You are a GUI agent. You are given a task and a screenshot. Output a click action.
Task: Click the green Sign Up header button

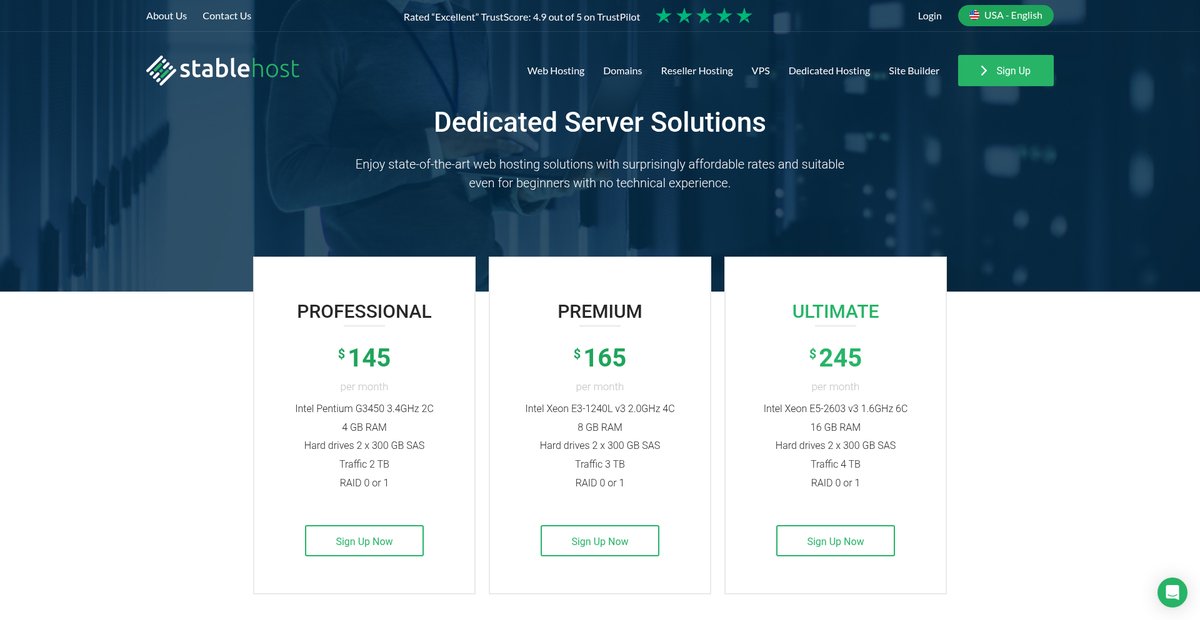(x=1005, y=70)
